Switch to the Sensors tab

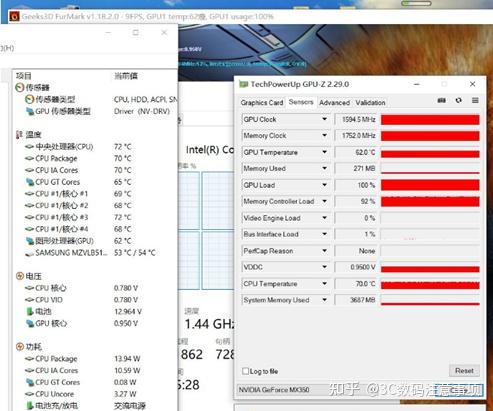click(x=301, y=102)
